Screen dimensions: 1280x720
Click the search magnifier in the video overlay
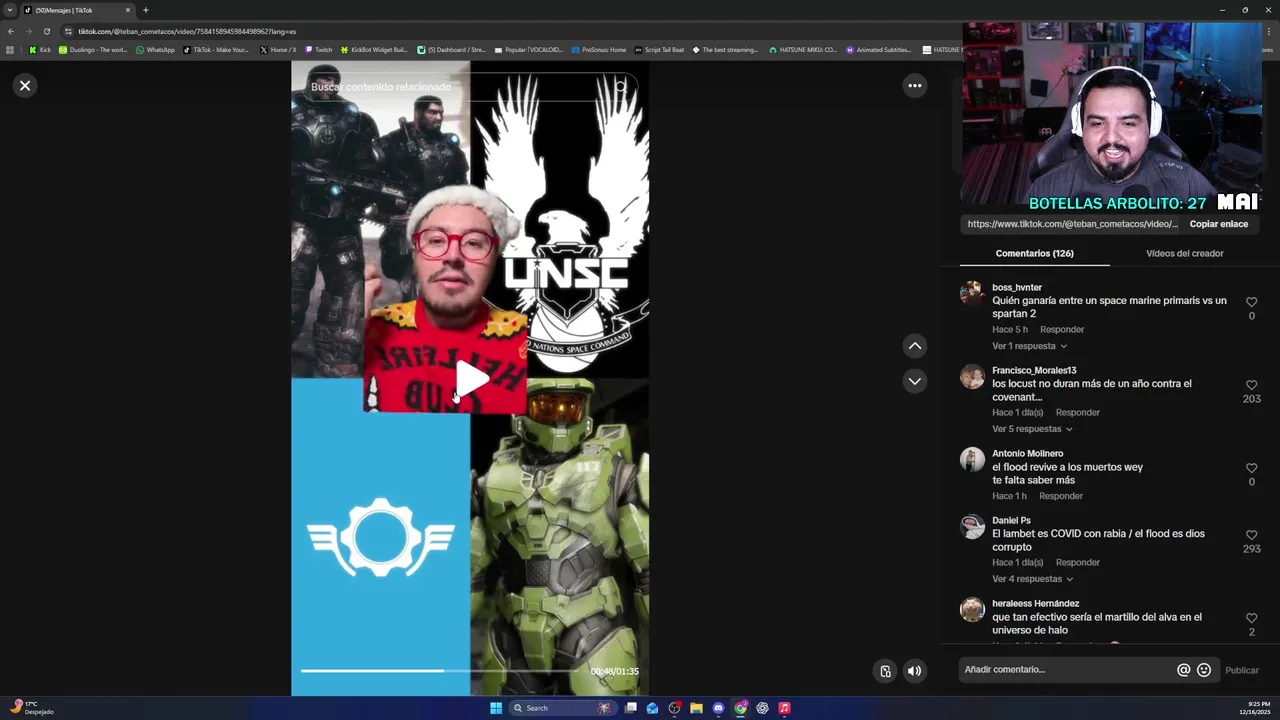coord(621,87)
